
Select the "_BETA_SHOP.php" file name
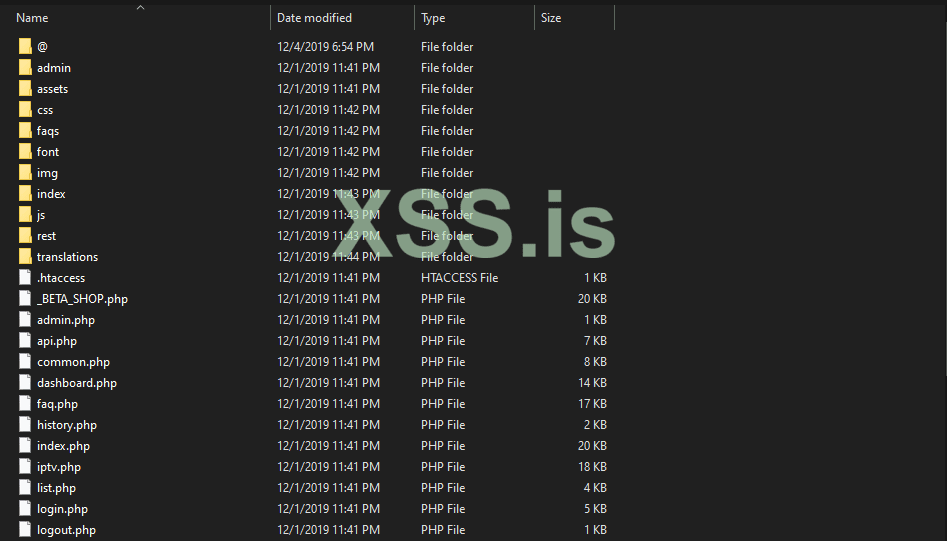82,299
